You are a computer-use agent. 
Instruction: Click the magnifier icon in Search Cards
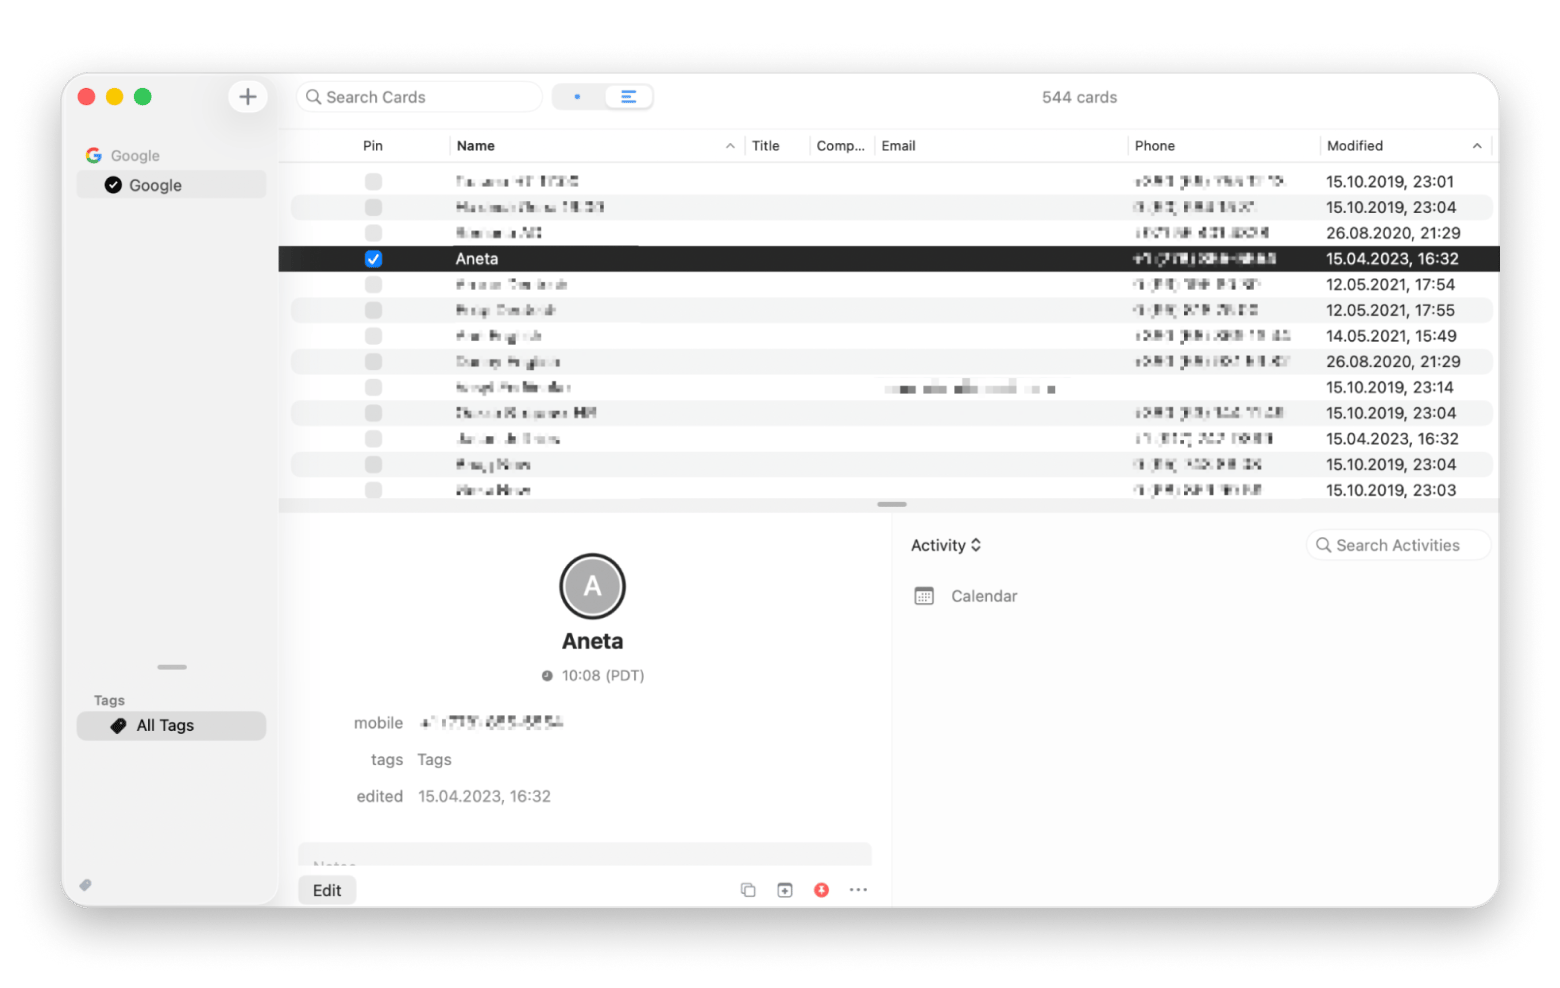click(313, 97)
